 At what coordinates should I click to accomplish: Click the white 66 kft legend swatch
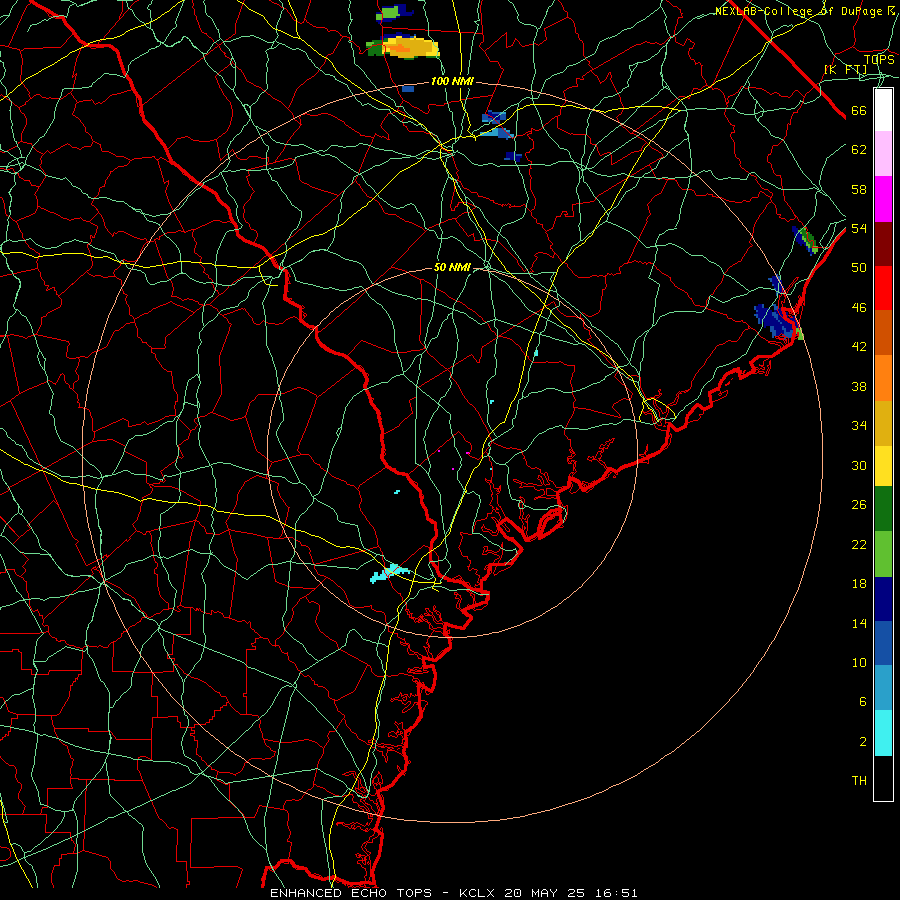point(883,110)
